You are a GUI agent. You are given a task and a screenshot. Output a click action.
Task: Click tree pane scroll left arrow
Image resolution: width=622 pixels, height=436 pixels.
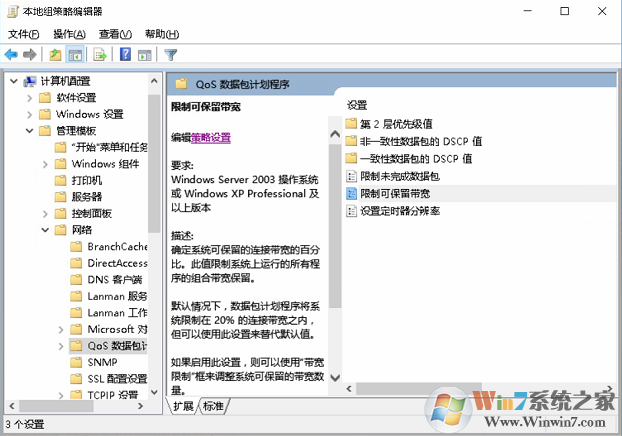pos(12,406)
